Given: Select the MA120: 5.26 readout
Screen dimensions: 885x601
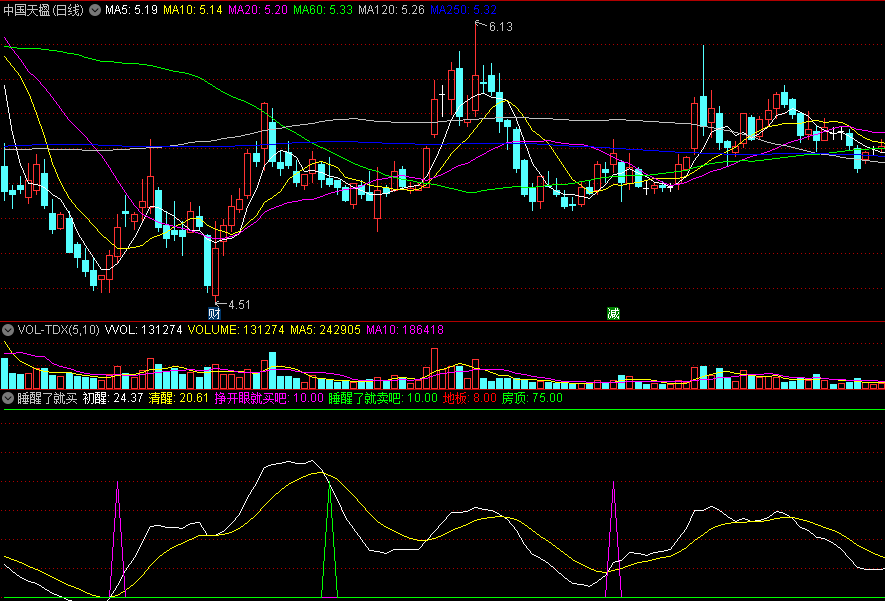Looking at the screenshot, I should point(391,10).
